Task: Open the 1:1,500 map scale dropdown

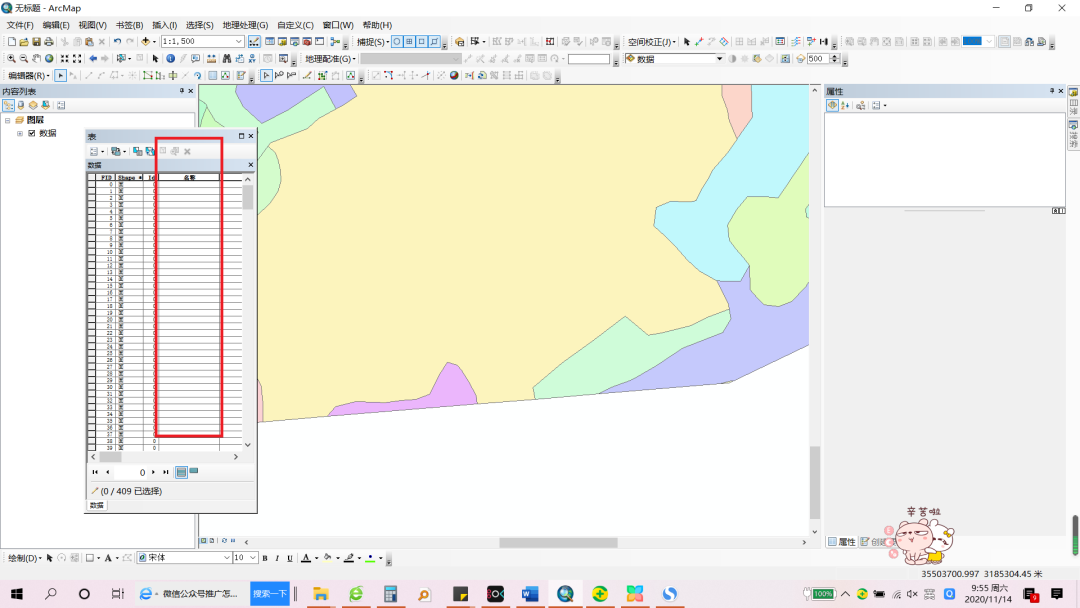Action: (239, 42)
